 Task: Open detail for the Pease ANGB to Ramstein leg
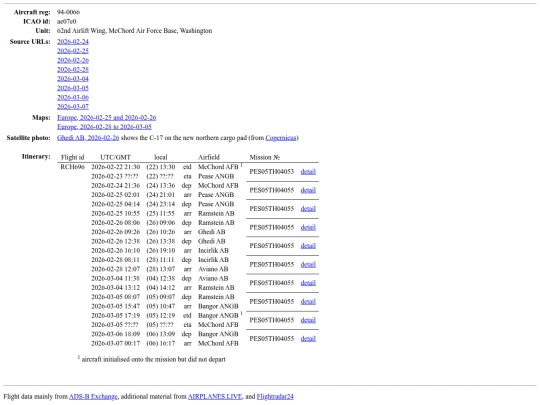pyautogui.click(x=308, y=209)
